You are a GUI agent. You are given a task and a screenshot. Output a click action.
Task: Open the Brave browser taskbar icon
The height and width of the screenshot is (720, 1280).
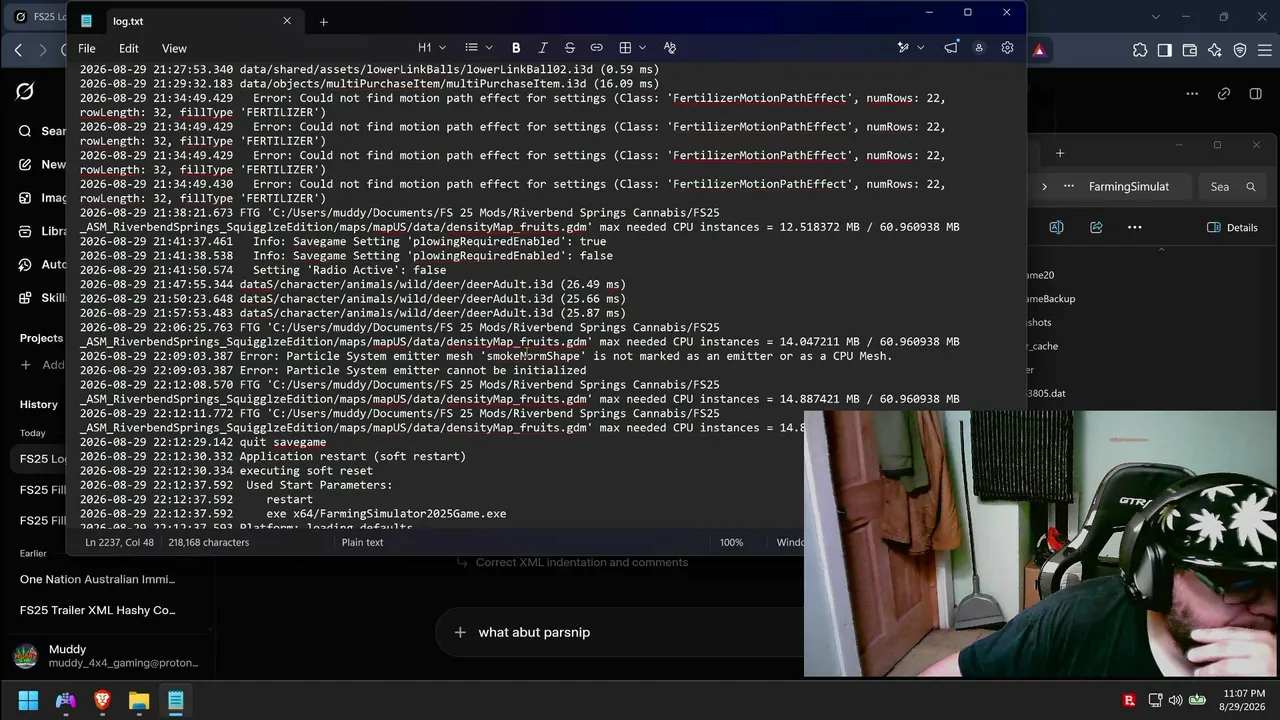pos(102,700)
